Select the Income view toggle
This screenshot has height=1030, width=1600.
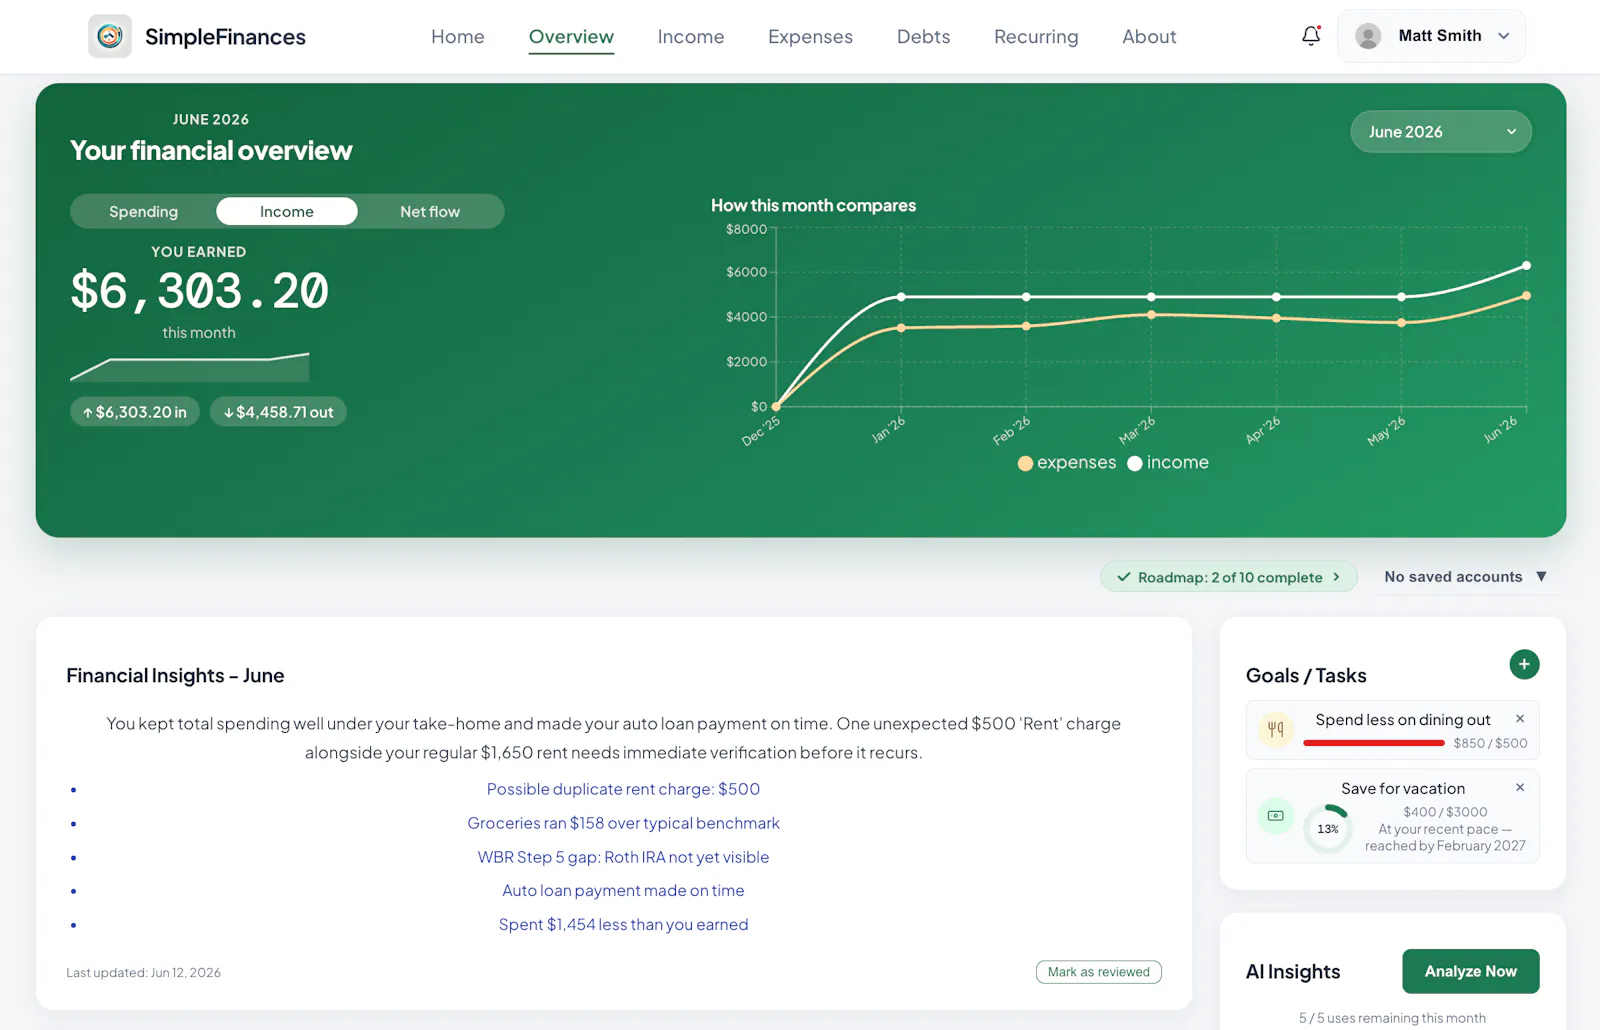pos(287,211)
